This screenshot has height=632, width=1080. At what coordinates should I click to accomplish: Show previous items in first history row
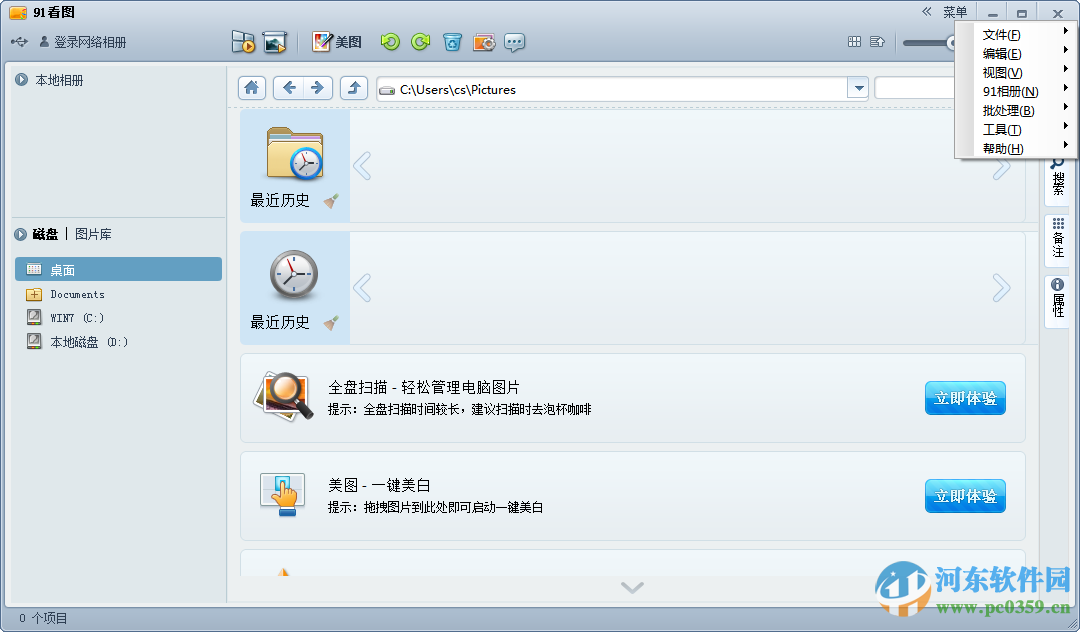coord(362,165)
